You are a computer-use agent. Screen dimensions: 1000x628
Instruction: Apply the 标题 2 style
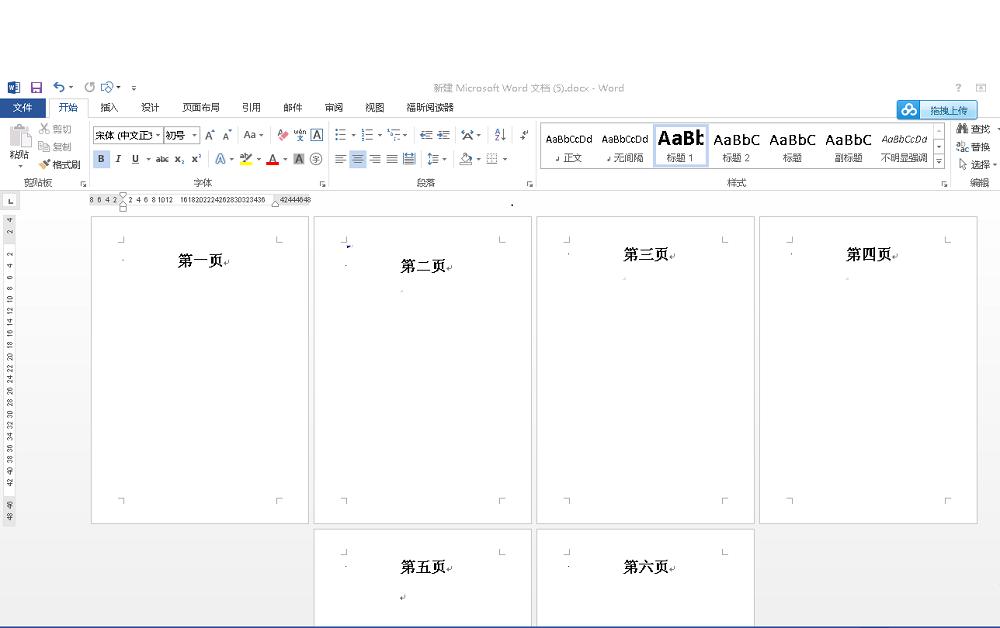(736, 147)
